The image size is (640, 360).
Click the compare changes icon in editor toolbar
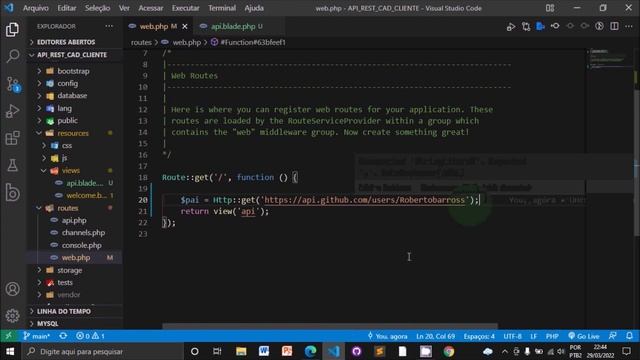526,27
